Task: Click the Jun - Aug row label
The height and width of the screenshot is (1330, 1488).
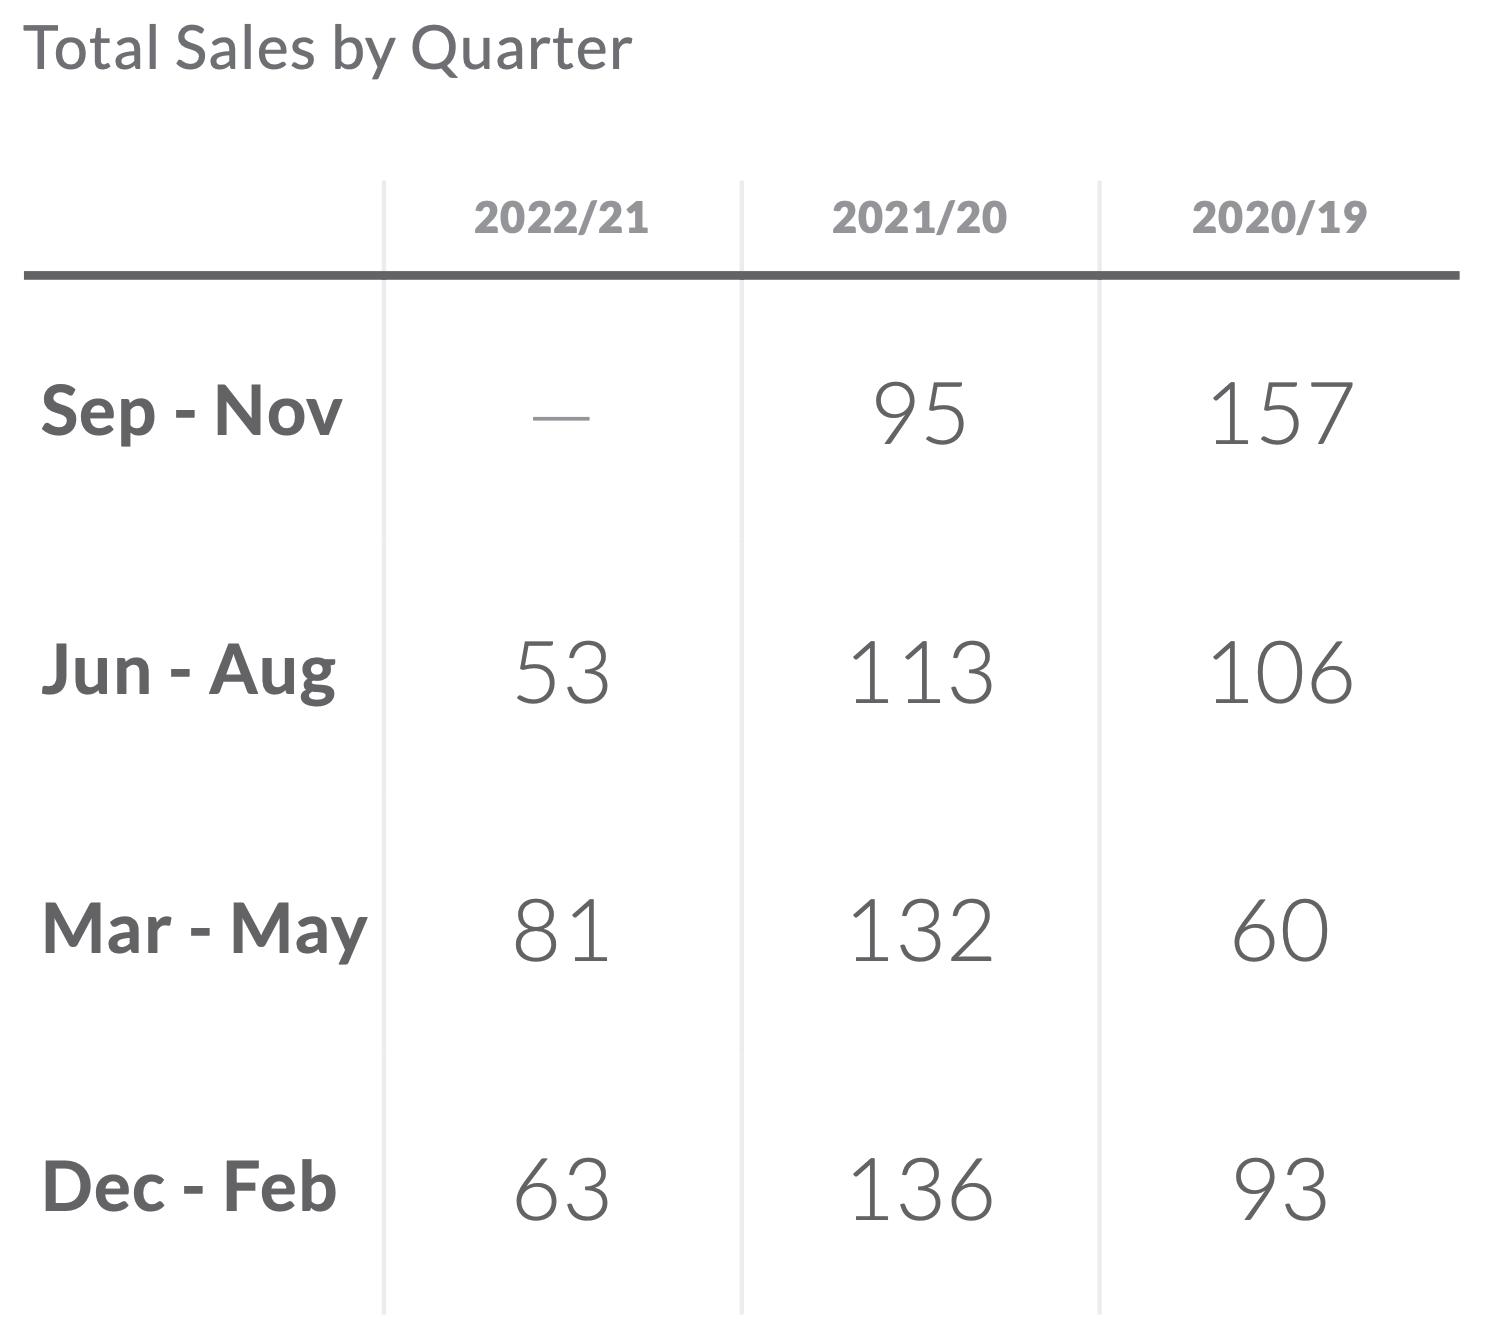Action: coord(188,670)
